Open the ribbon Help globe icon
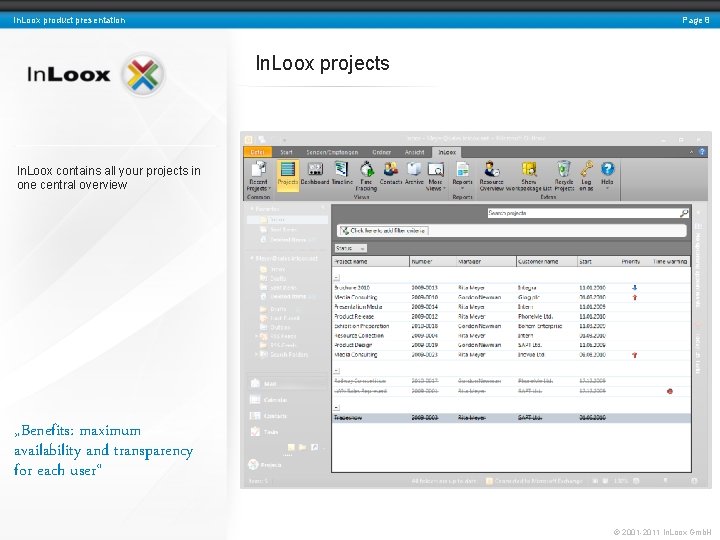Screen dimensions: 720x540 (607, 175)
